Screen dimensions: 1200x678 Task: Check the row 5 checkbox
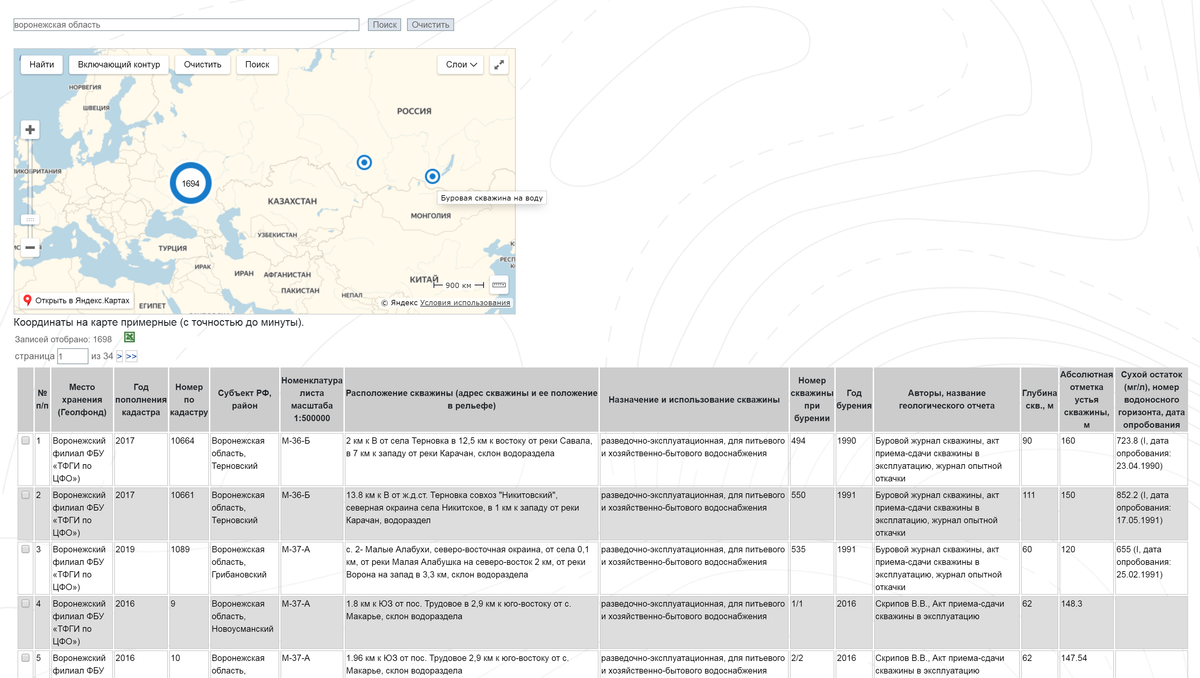[26, 658]
